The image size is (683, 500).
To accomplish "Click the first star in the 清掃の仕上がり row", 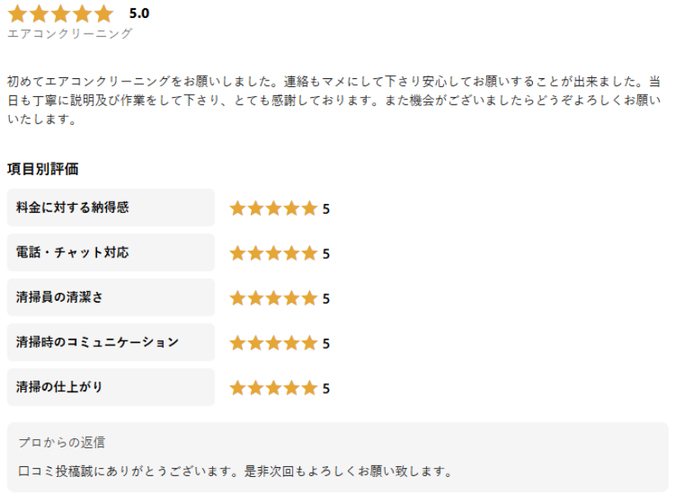I will 237,388.
